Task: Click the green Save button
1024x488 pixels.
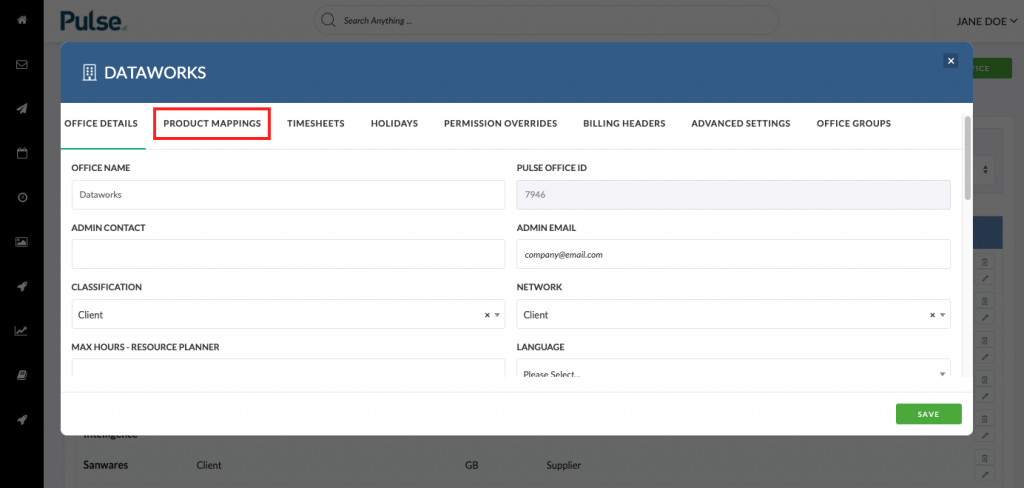Action: [929, 414]
